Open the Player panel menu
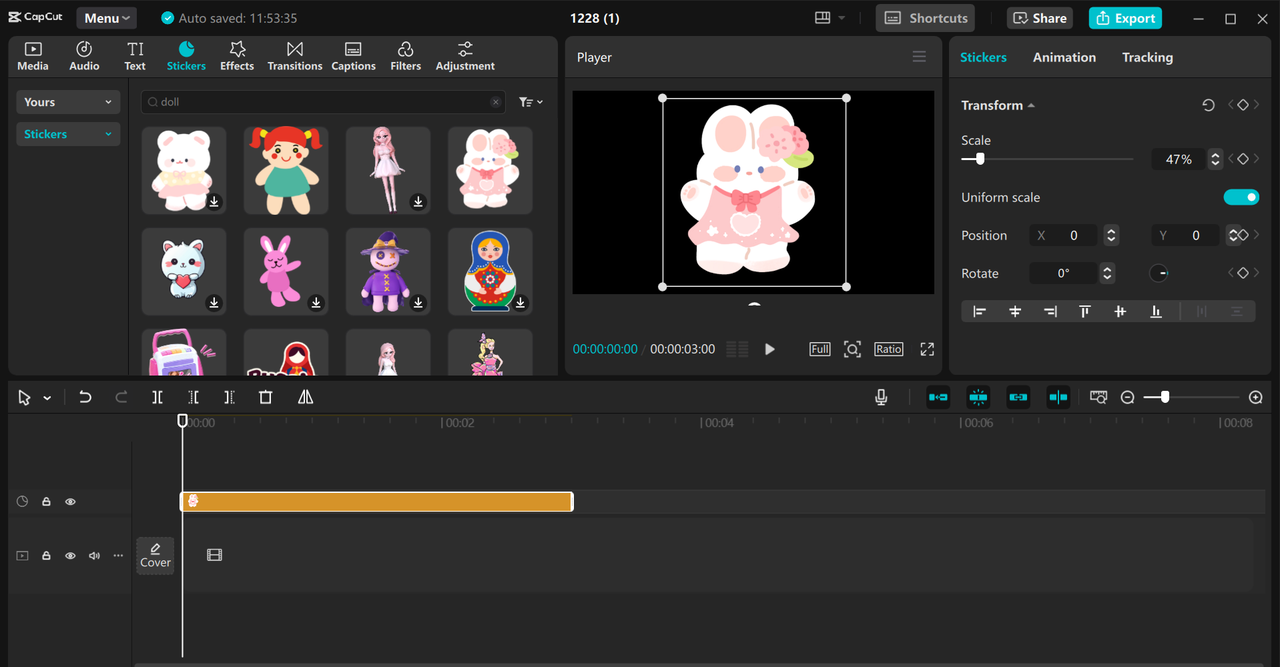This screenshot has height=667, width=1280. pyautogui.click(x=919, y=57)
